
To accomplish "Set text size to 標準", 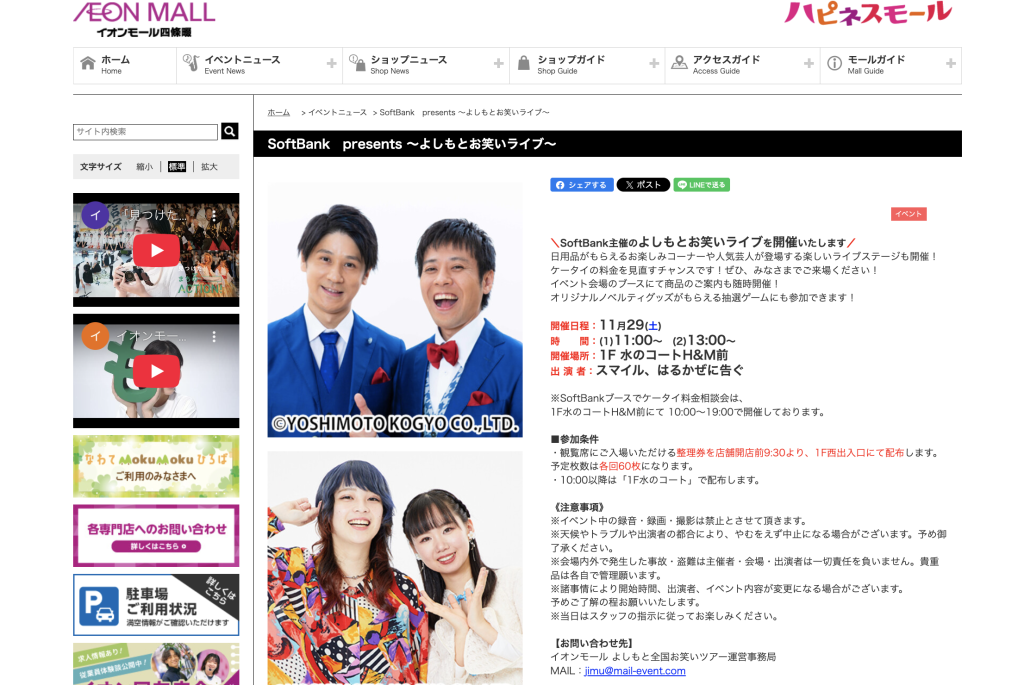I will [177, 167].
